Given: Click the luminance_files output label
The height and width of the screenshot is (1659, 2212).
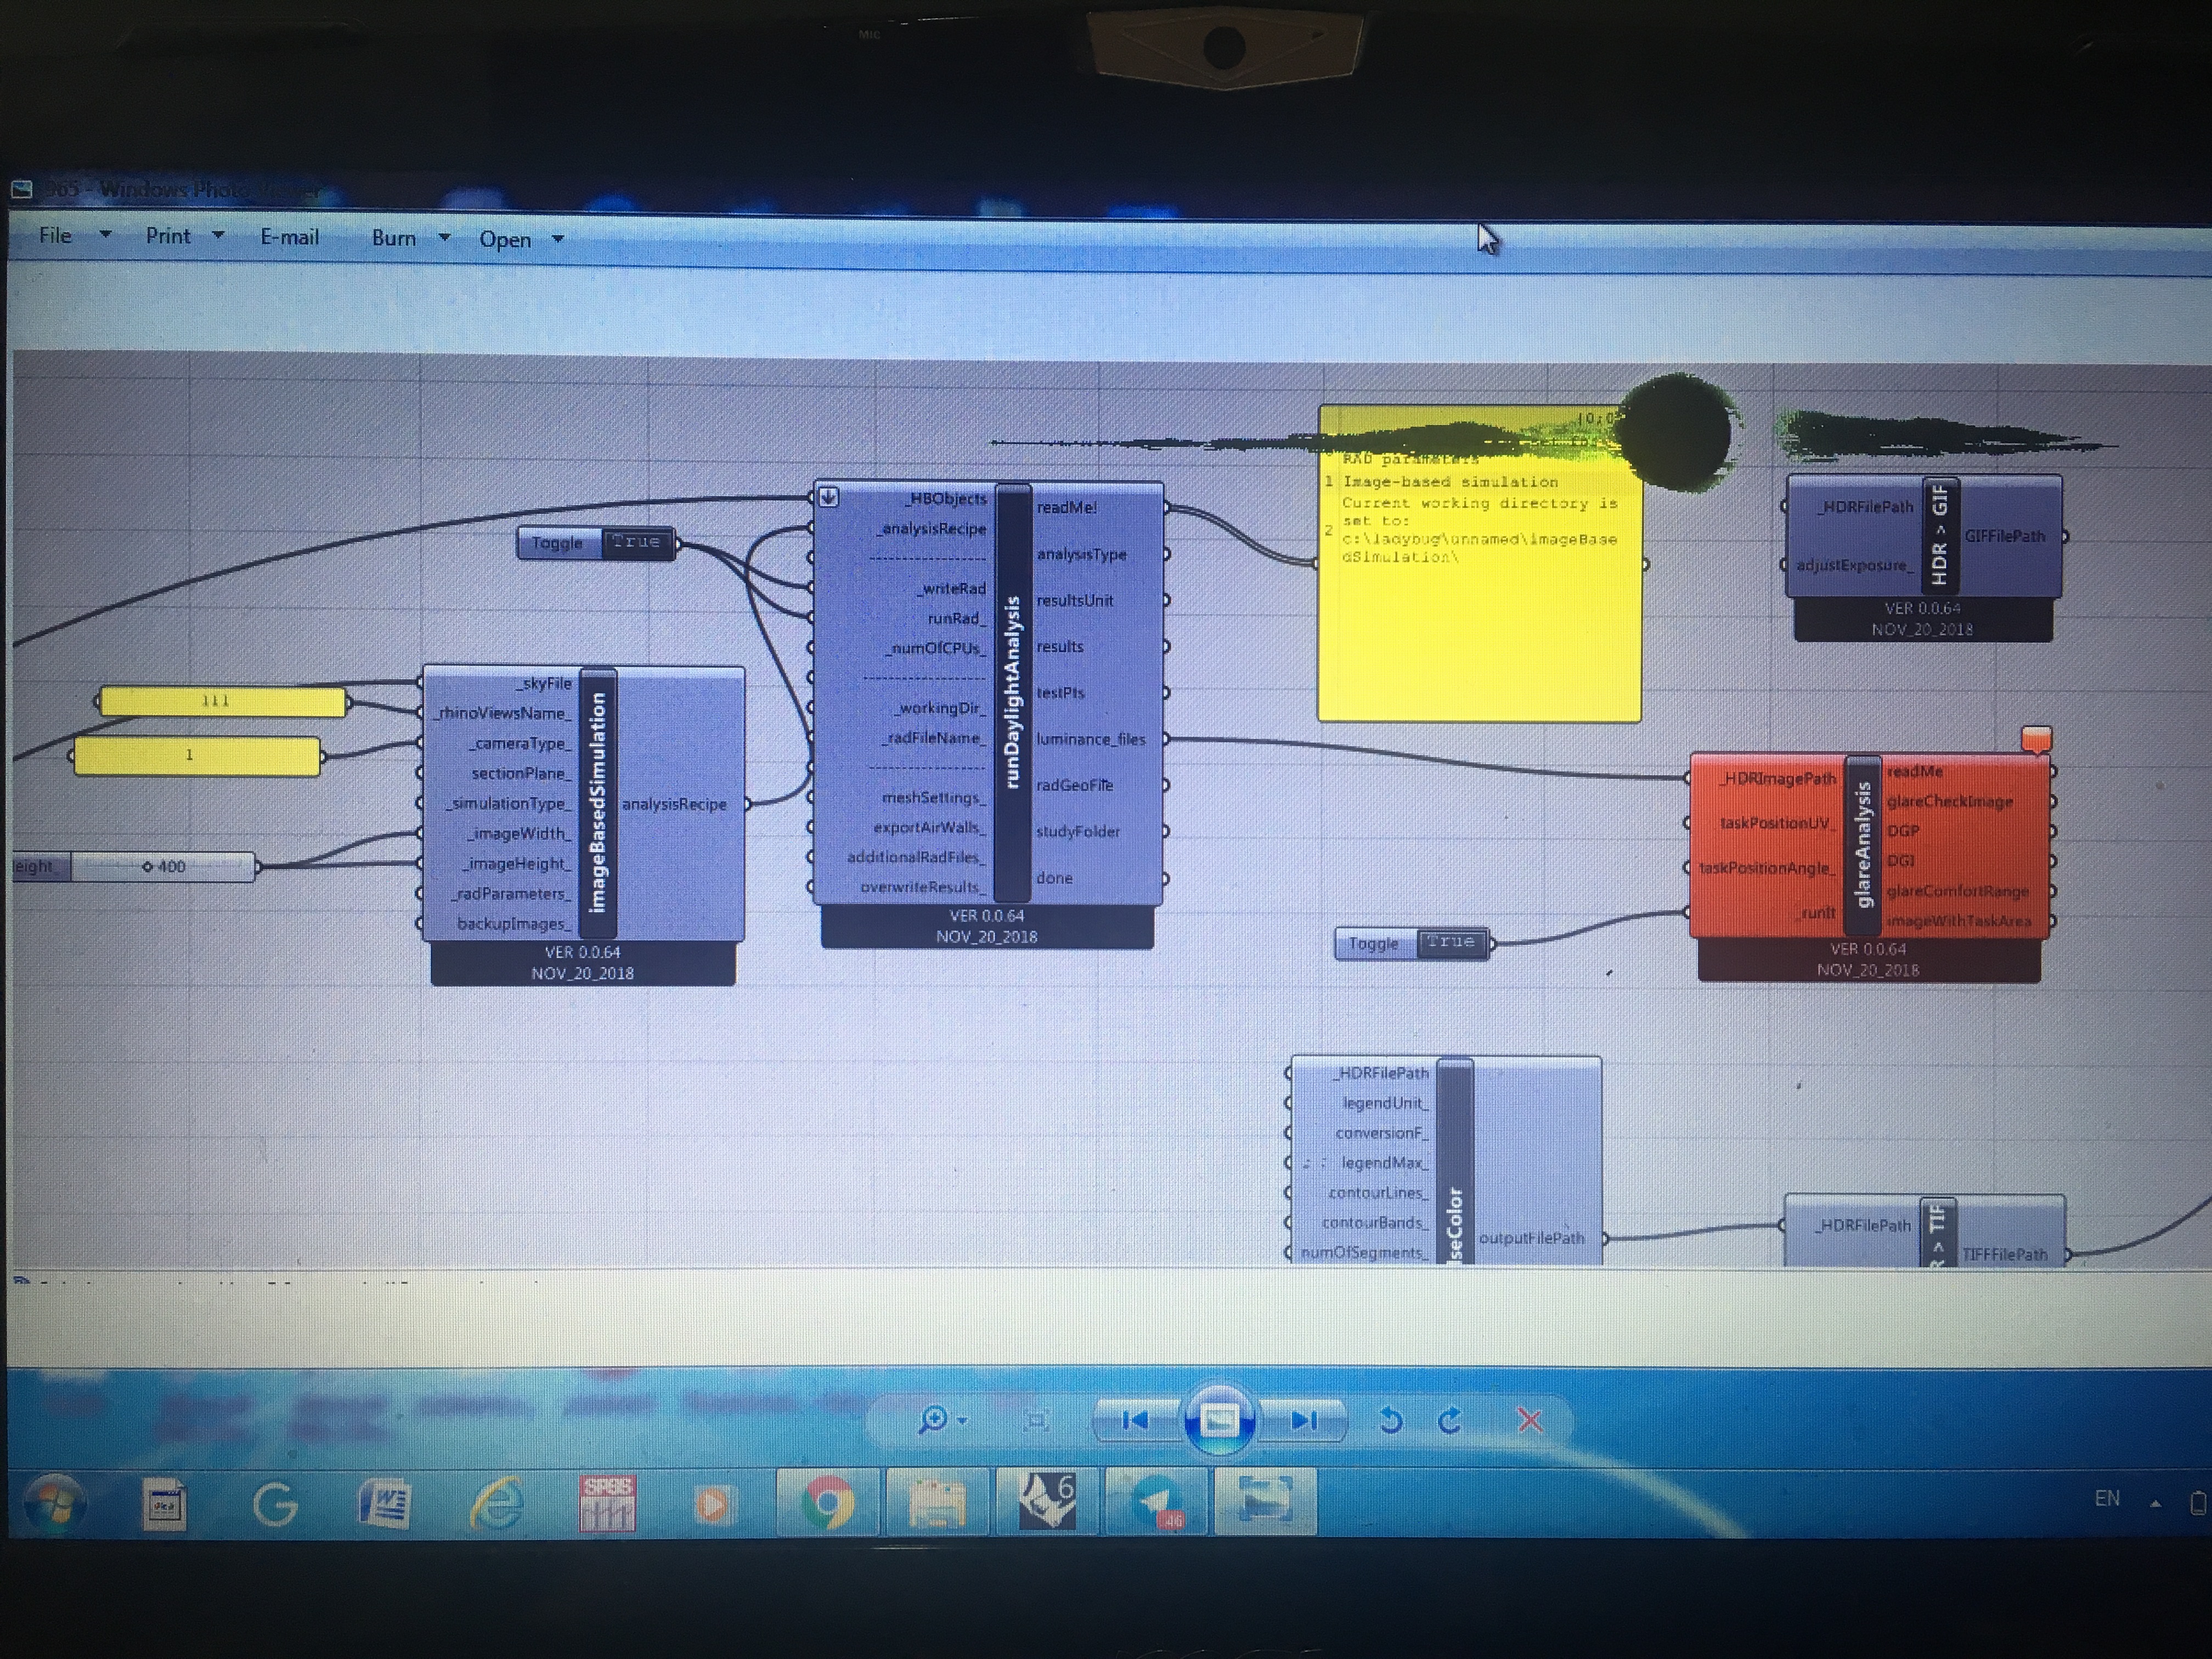Looking at the screenshot, I should pos(1091,739).
